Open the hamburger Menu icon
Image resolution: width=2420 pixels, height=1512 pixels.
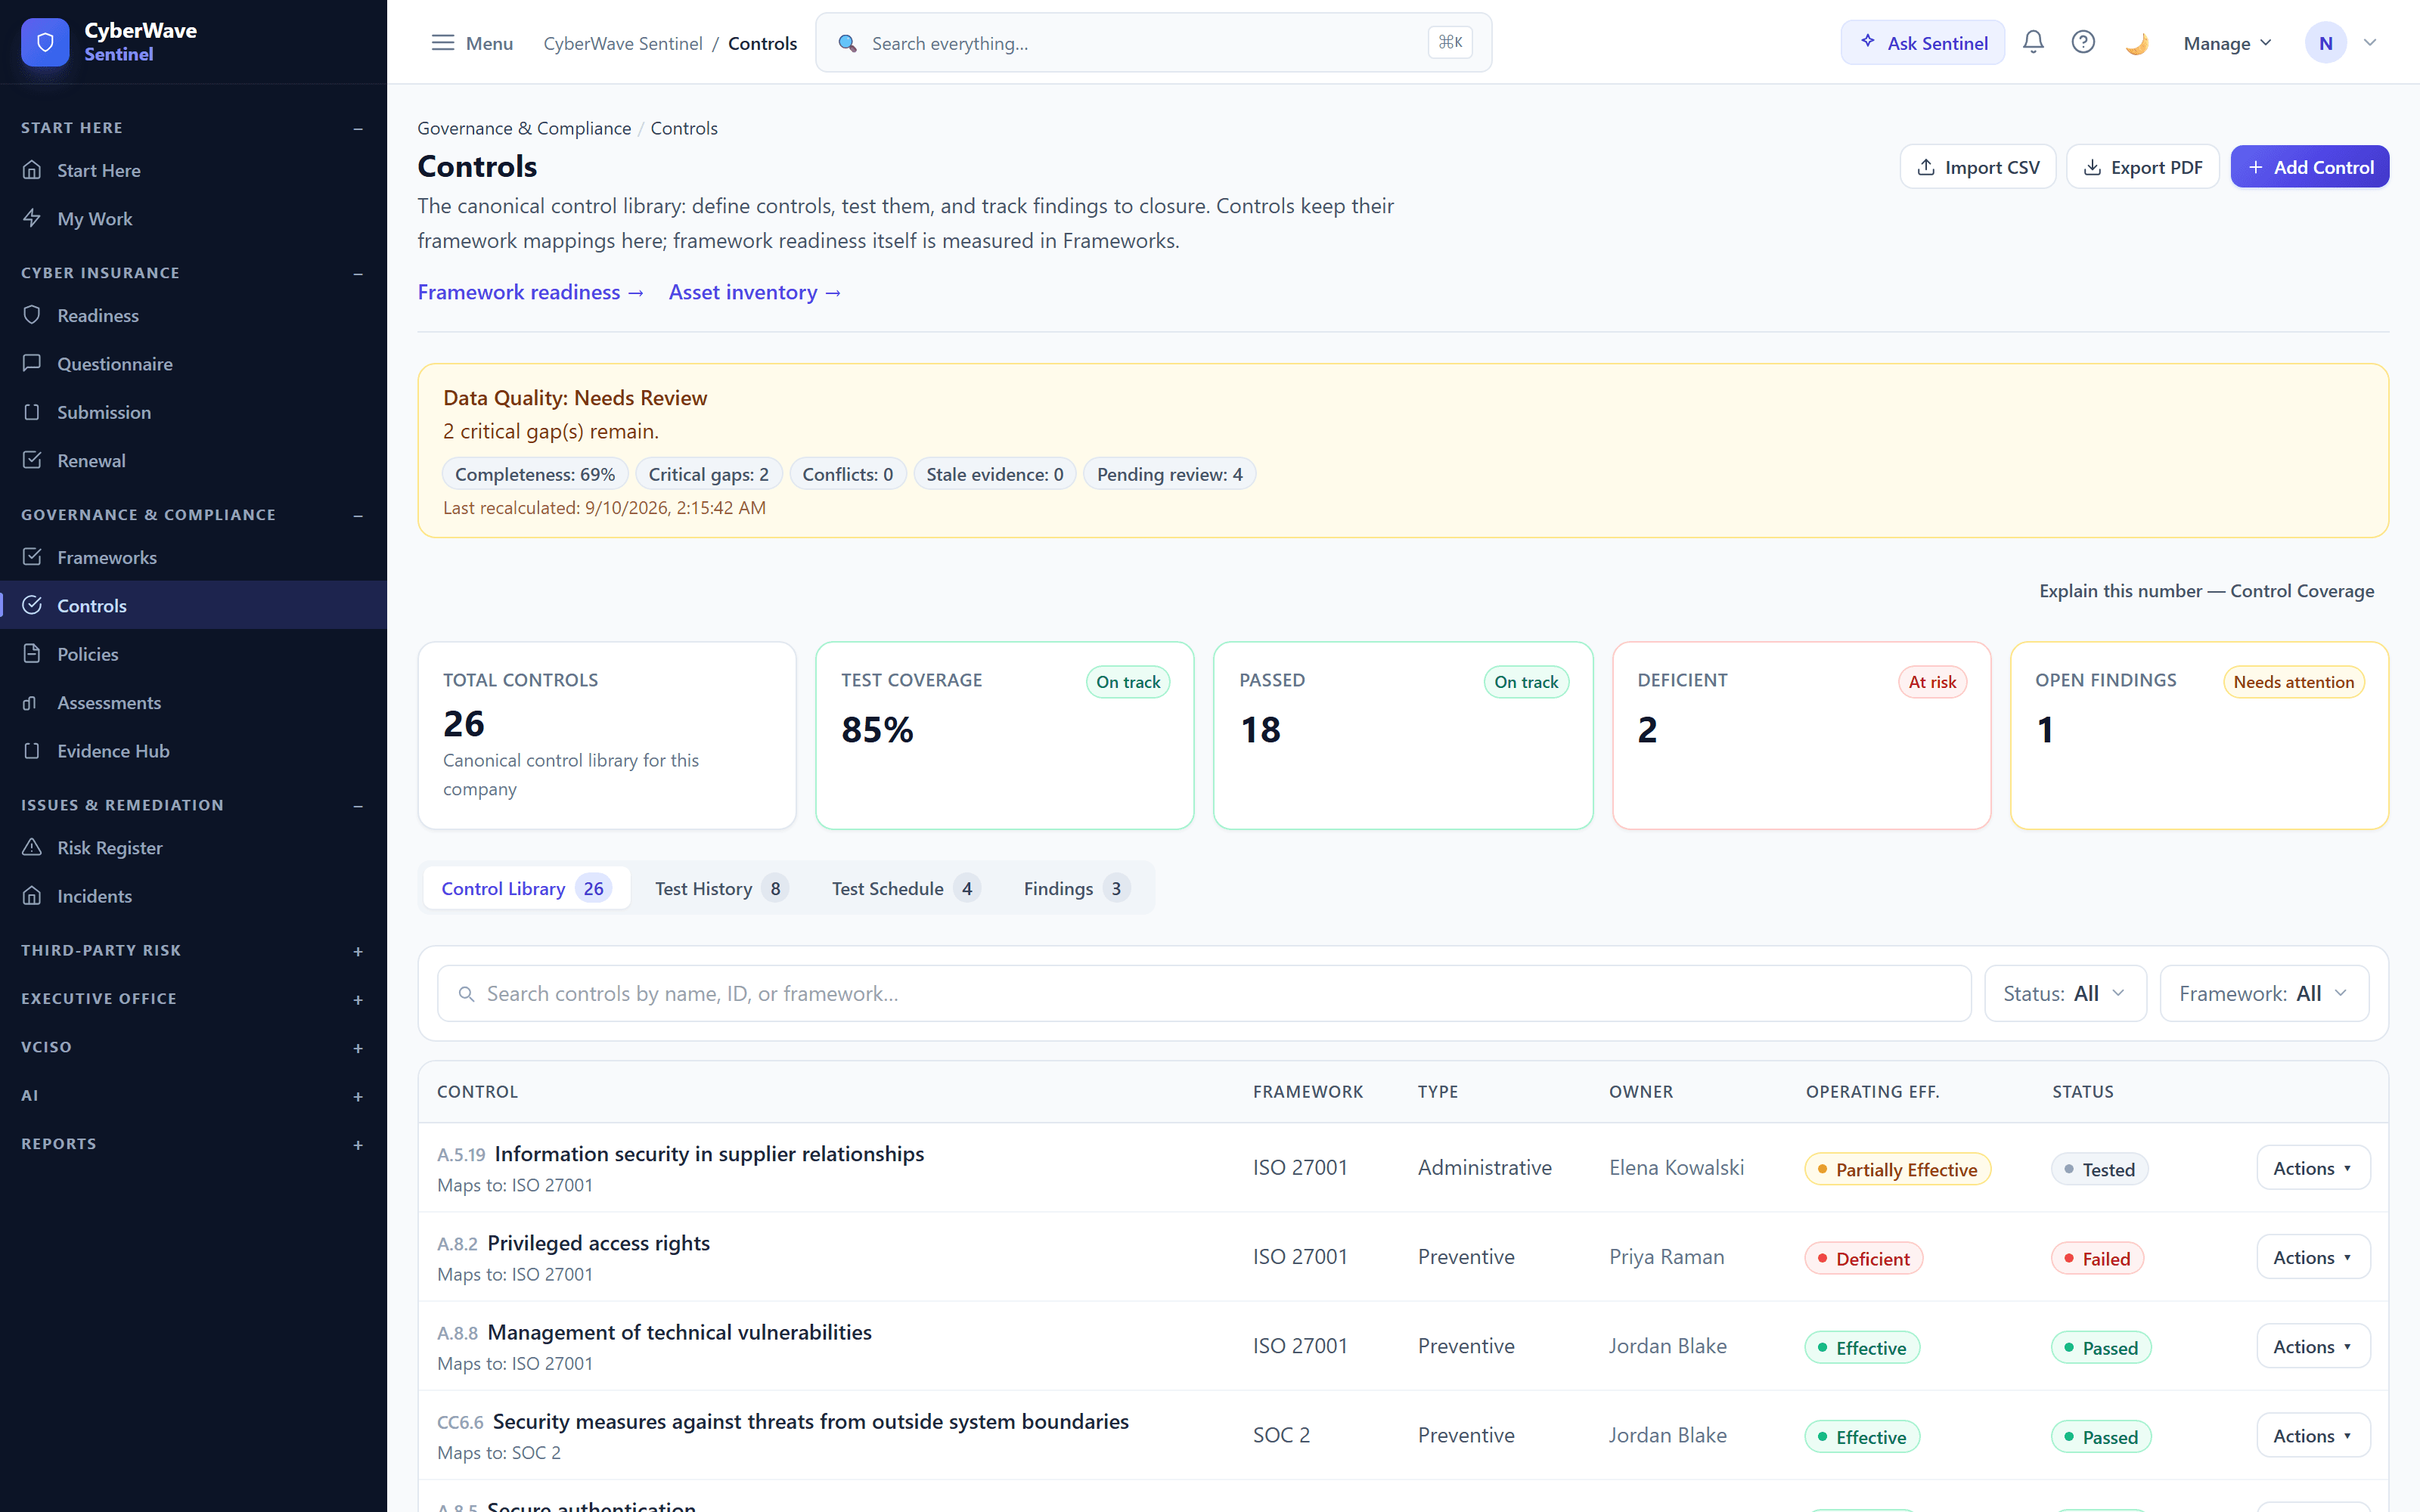442,42
